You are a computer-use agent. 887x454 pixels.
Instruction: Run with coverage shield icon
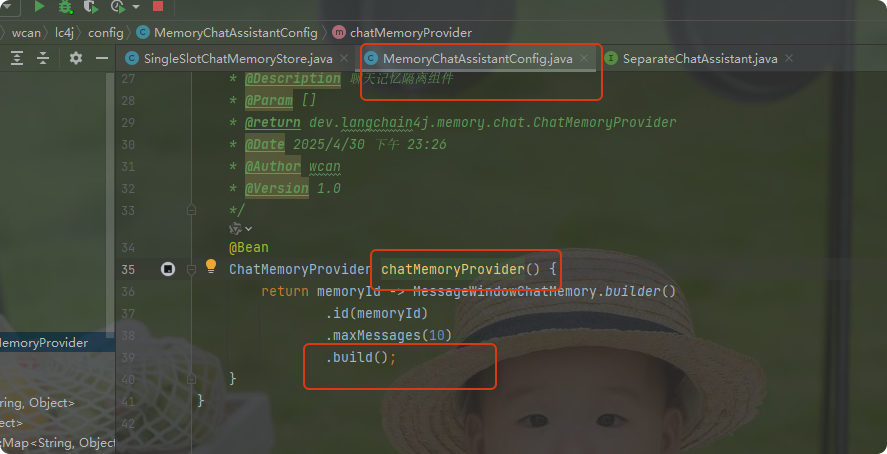click(90, 6)
